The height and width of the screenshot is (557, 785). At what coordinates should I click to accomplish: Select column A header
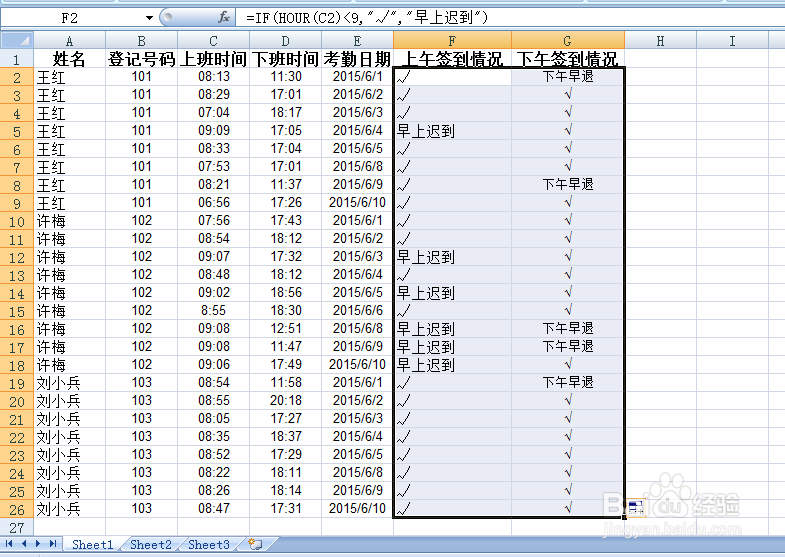tap(70, 41)
